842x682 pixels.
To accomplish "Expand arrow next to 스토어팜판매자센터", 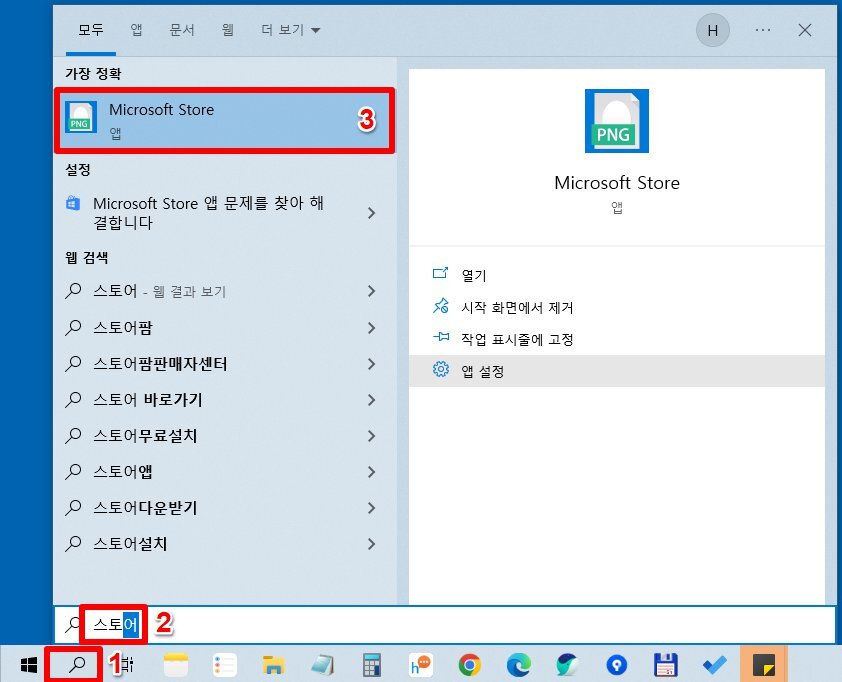I will pyautogui.click(x=371, y=364).
